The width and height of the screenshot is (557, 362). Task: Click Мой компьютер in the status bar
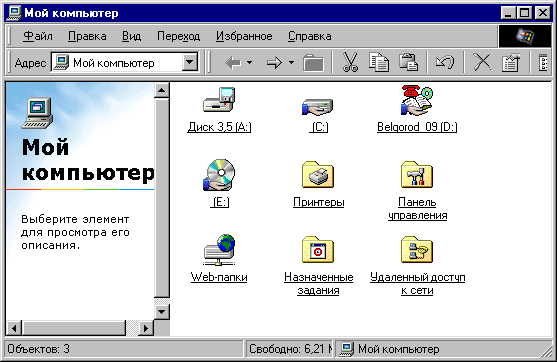click(399, 349)
